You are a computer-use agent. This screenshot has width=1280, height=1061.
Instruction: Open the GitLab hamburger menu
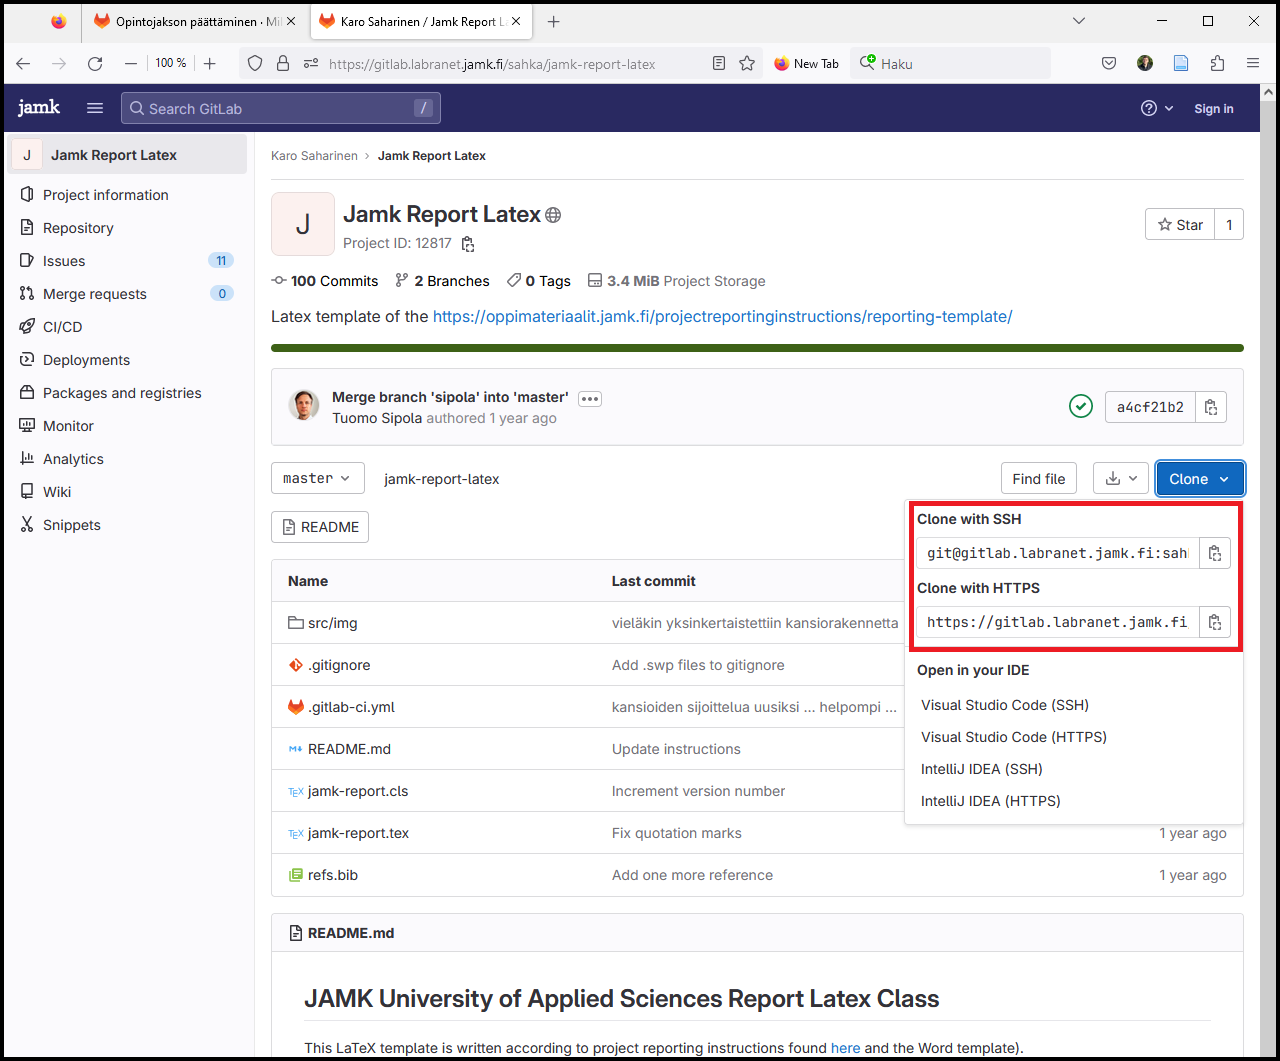coord(95,108)
